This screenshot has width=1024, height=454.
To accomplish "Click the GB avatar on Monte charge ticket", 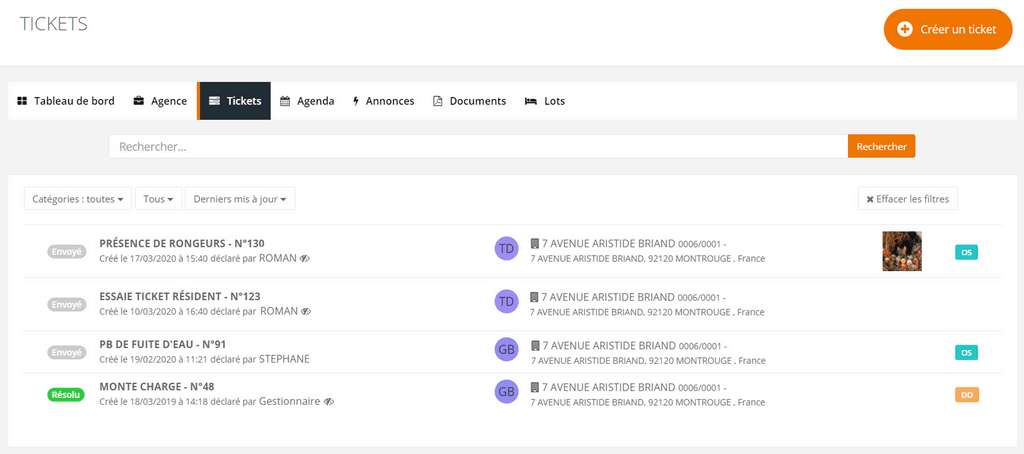I will 507,391.
